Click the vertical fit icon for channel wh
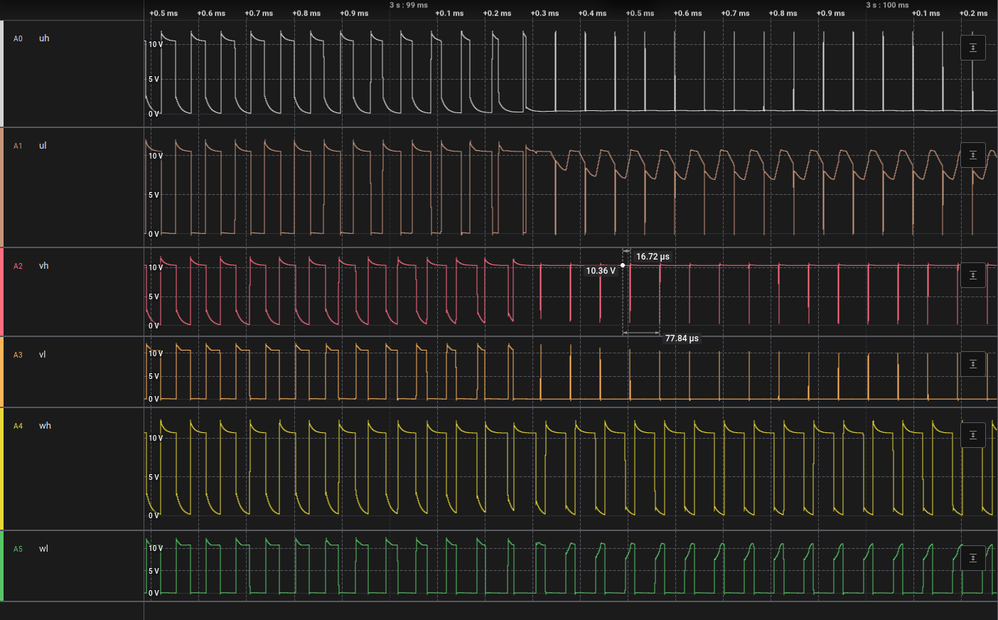Viewport: 998px width, 620px height. [973, 435]
